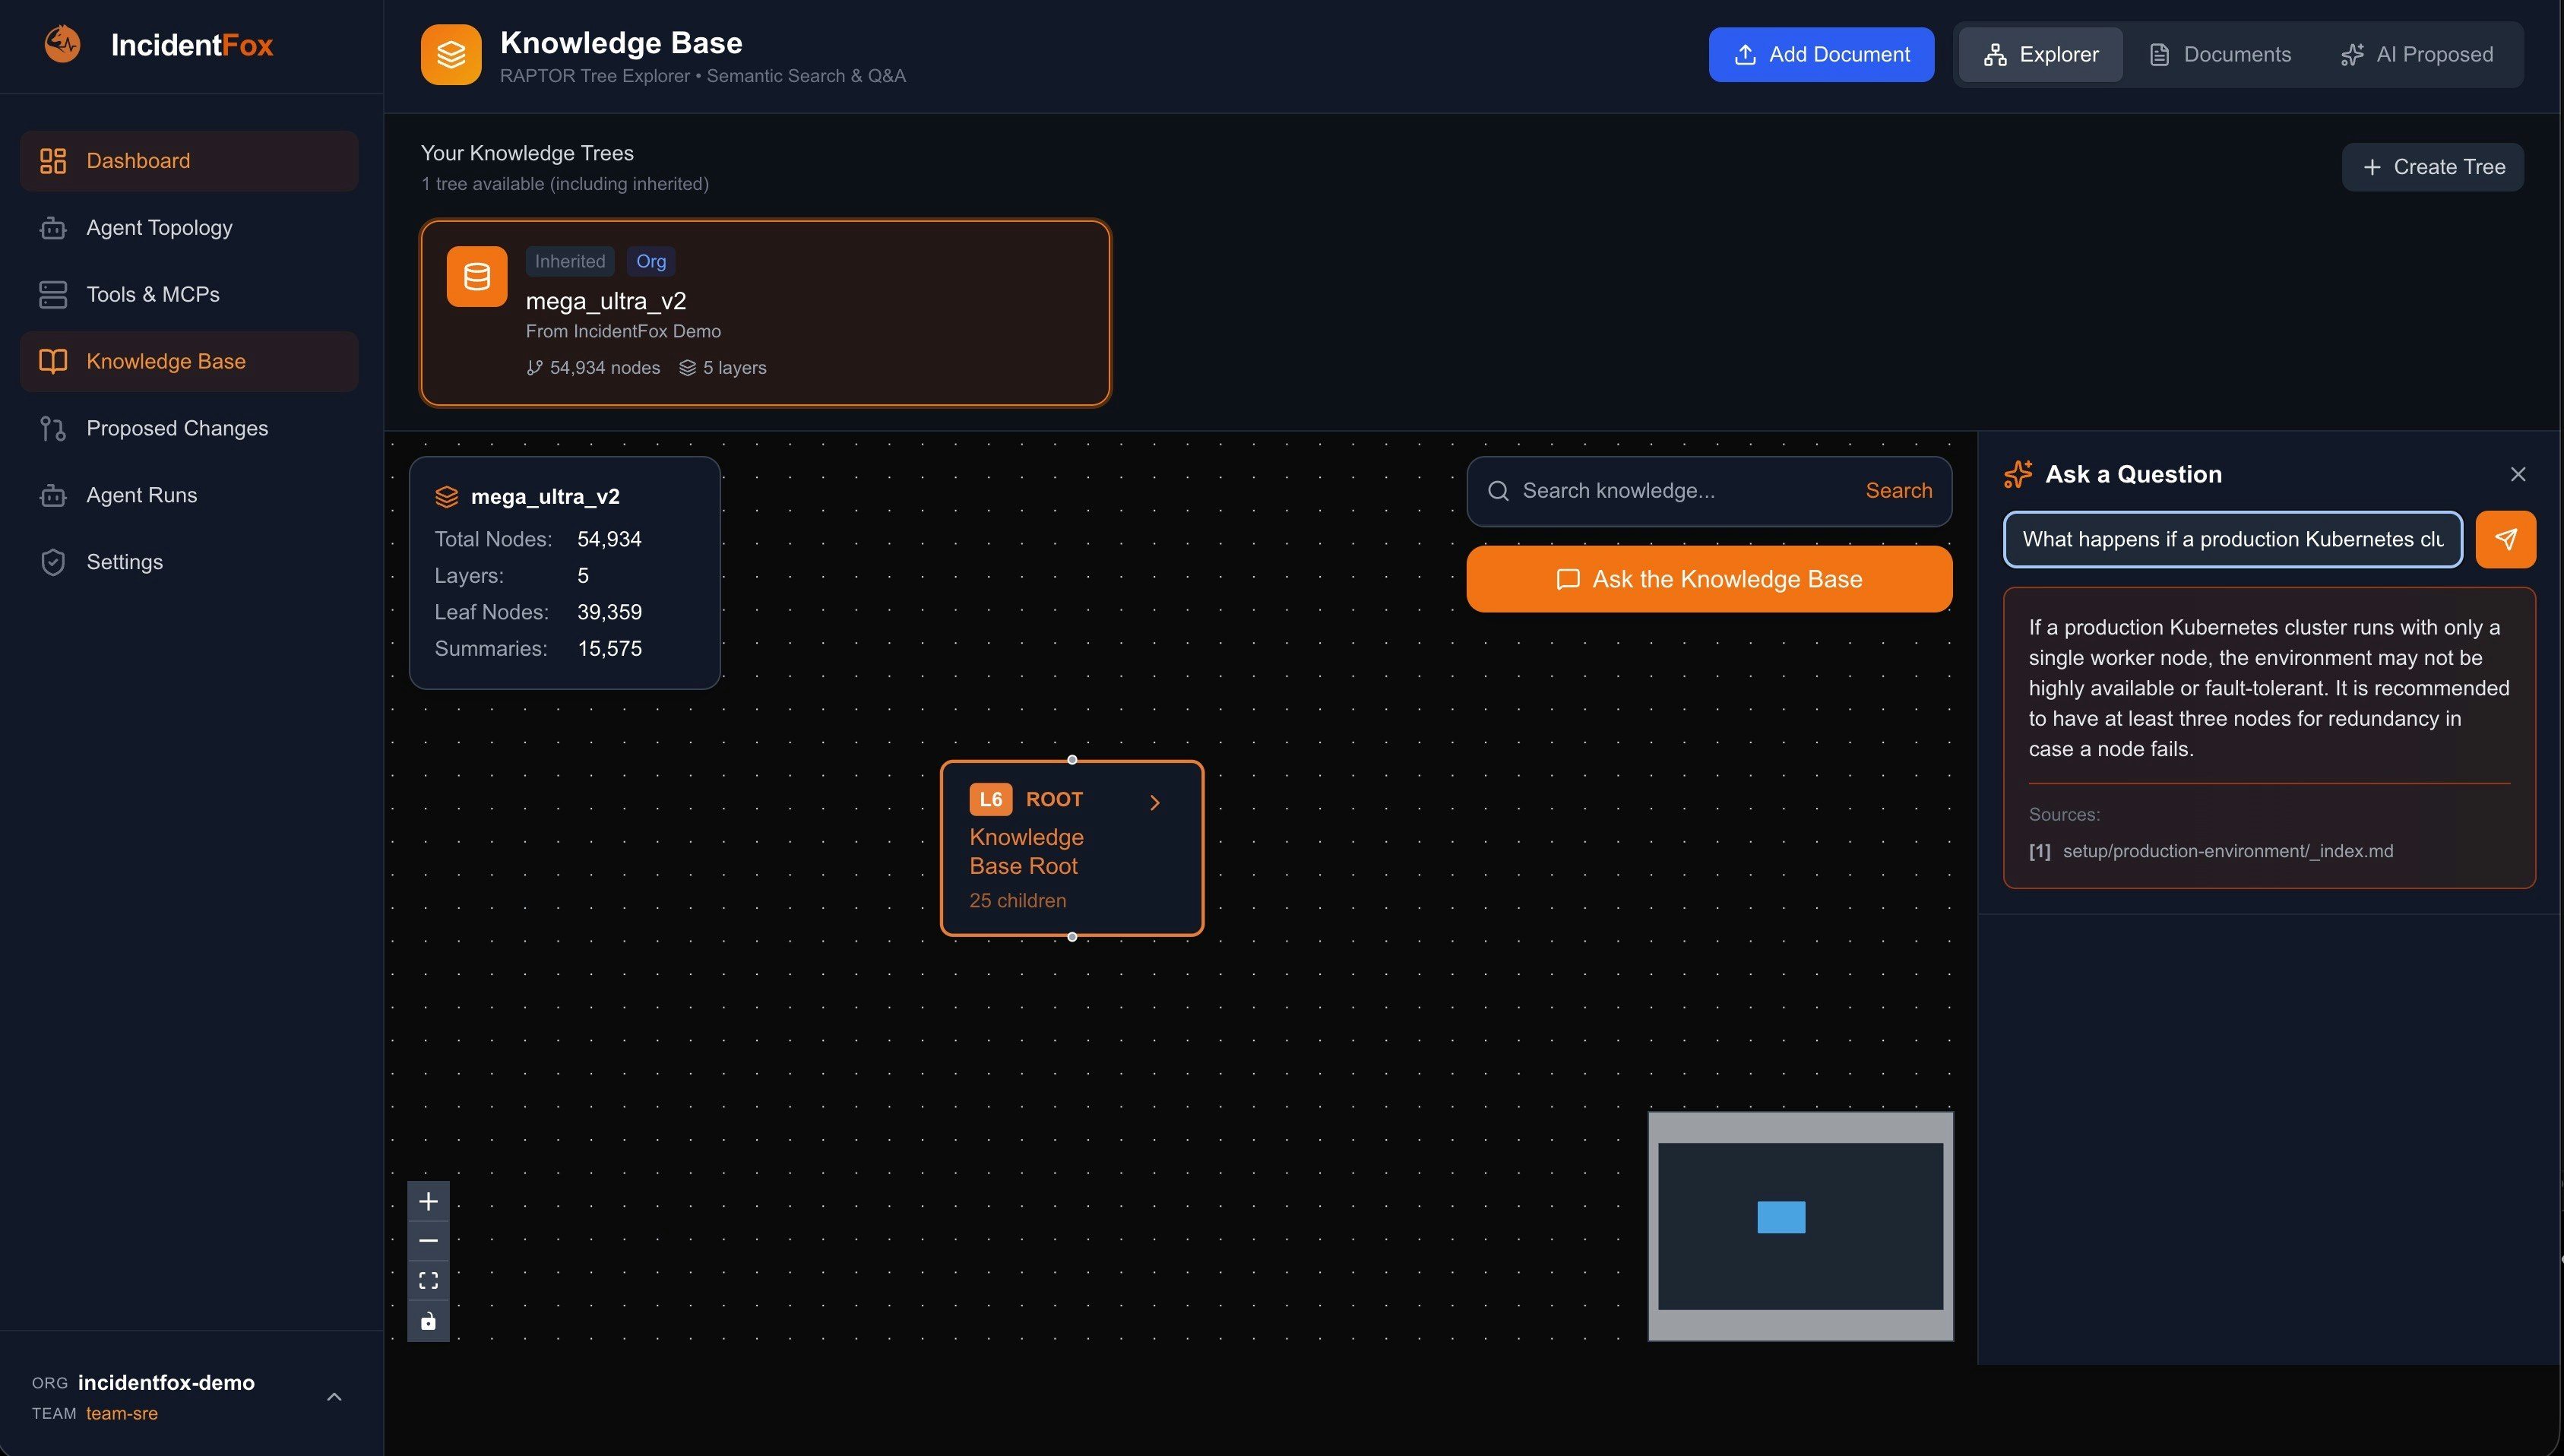Click the search magnifier in the knowledge search bar

[x=1499, y=490]
